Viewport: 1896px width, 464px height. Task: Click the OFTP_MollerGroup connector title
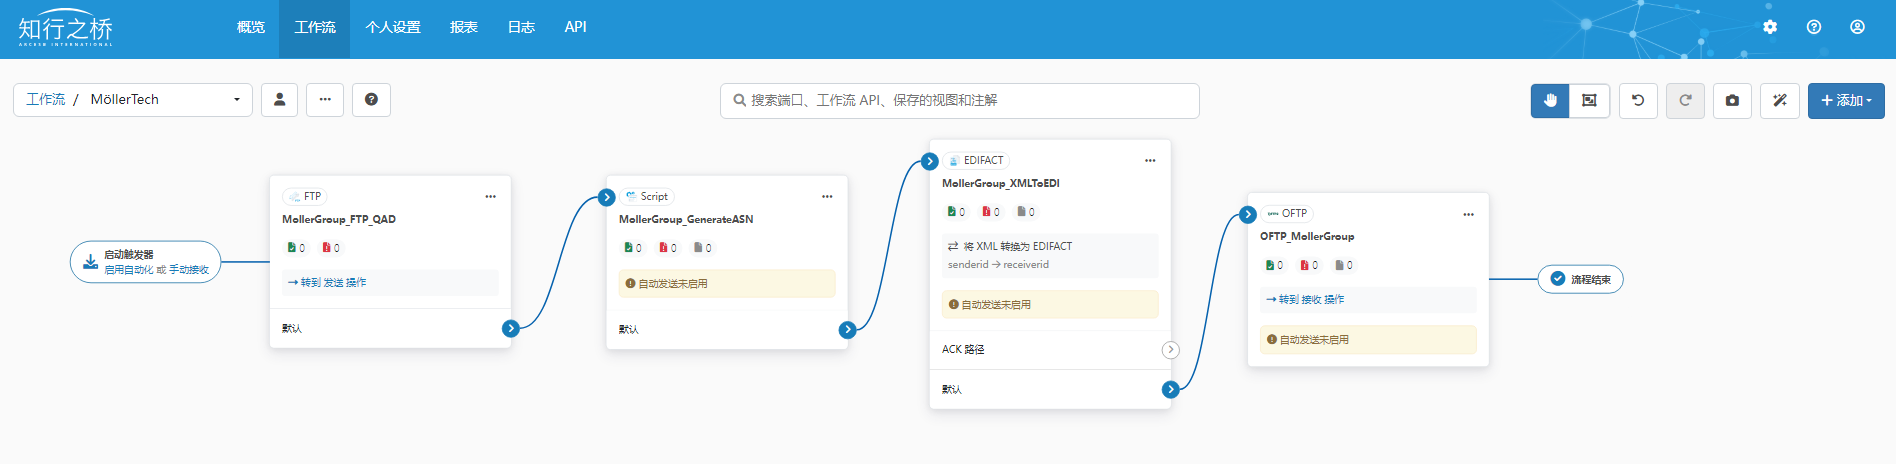click(x=1307, y=236)
